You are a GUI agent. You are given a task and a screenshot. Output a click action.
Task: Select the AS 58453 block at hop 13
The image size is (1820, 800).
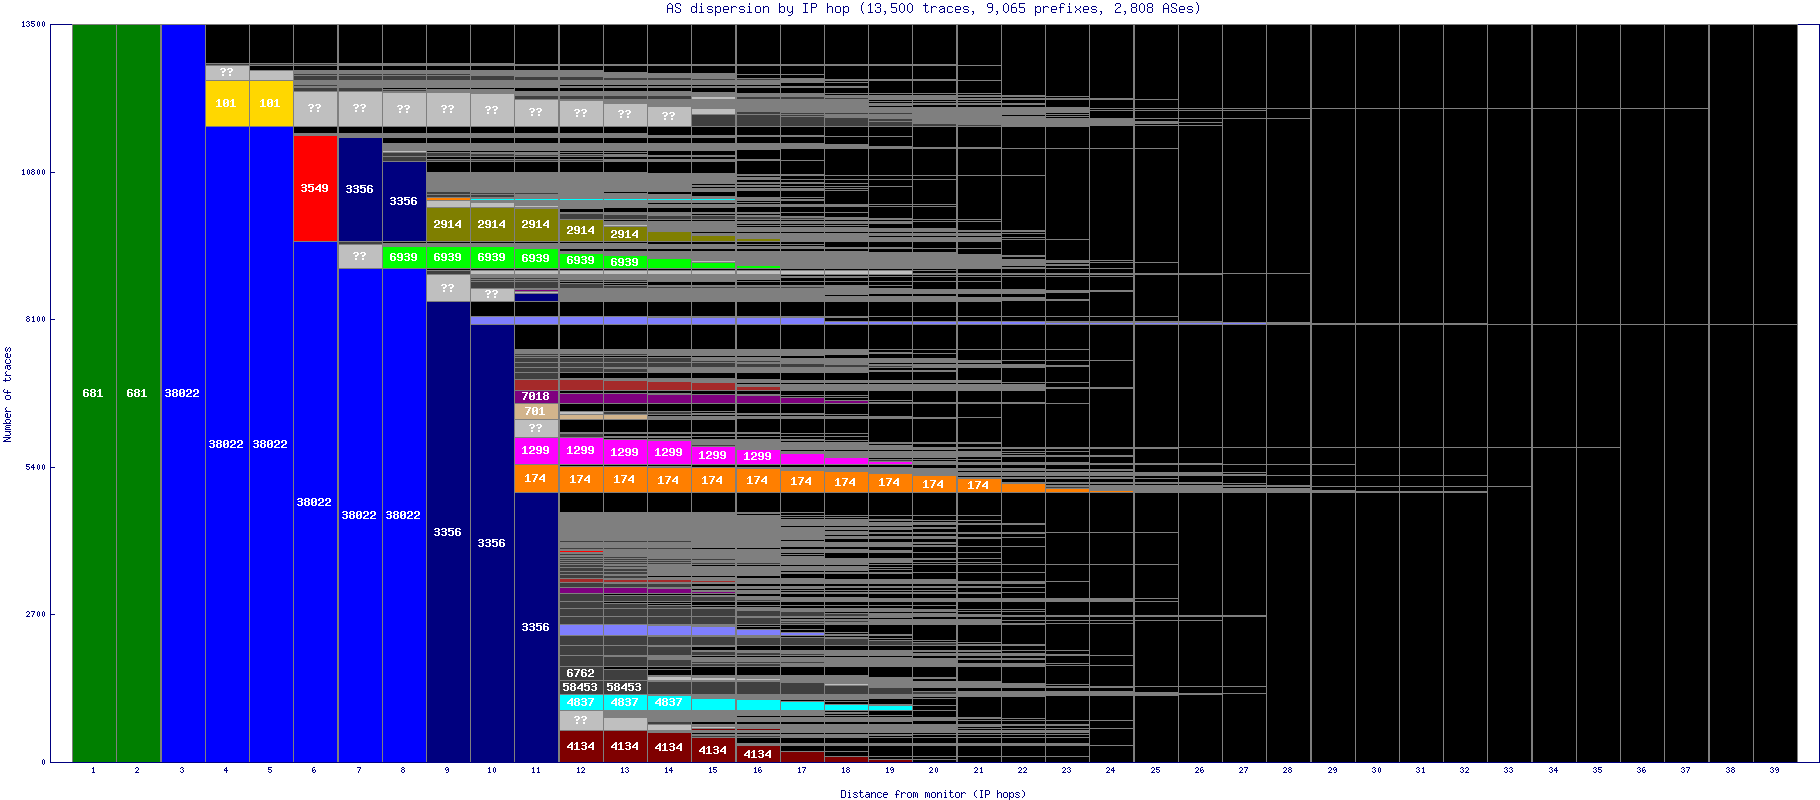point(625,687)
